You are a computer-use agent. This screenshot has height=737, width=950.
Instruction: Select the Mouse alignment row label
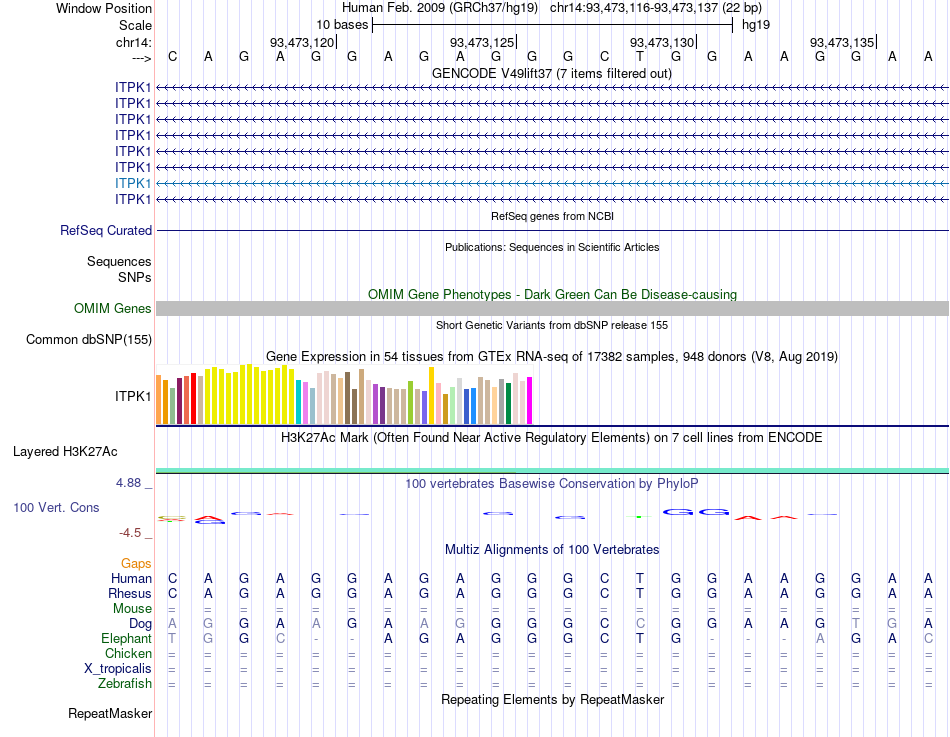click(x=132, y=609)
